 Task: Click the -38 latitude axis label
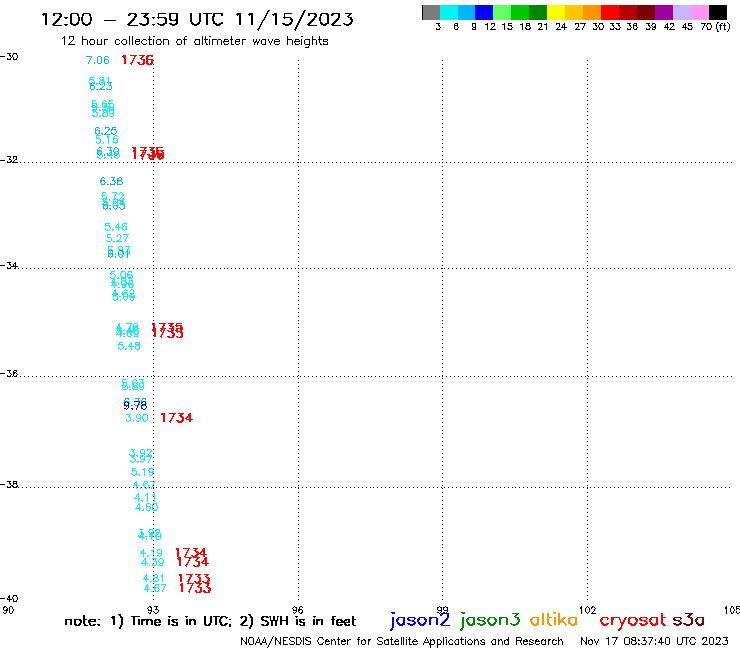click(9, 484)
